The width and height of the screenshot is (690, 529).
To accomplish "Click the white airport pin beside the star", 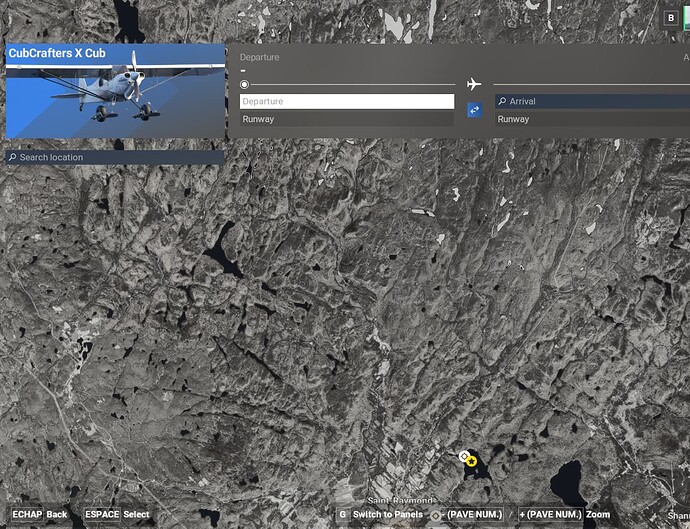I will click(463, 456).
